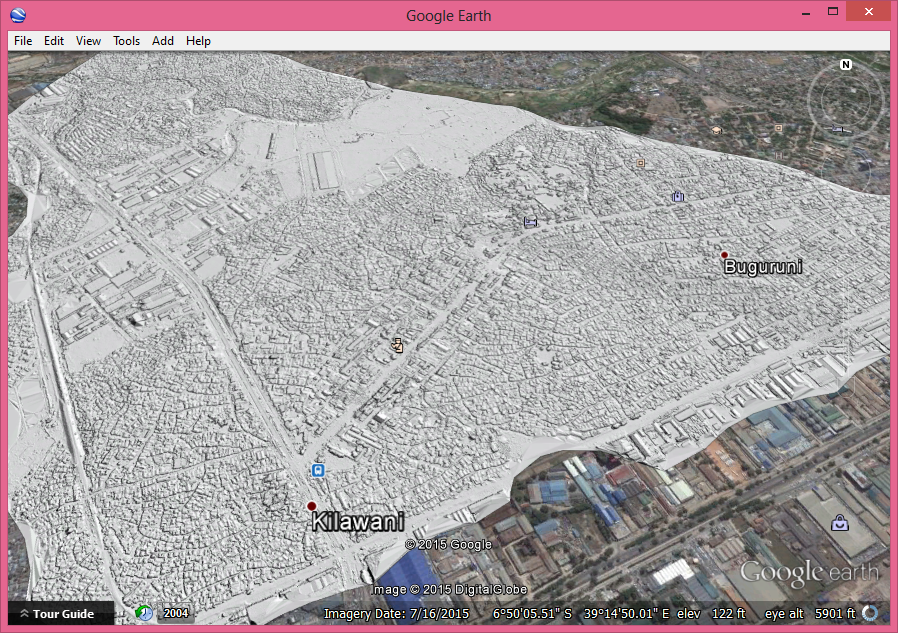
Task: Click the 2004 historical imagery year button
Action: click(x=176, y=613)
